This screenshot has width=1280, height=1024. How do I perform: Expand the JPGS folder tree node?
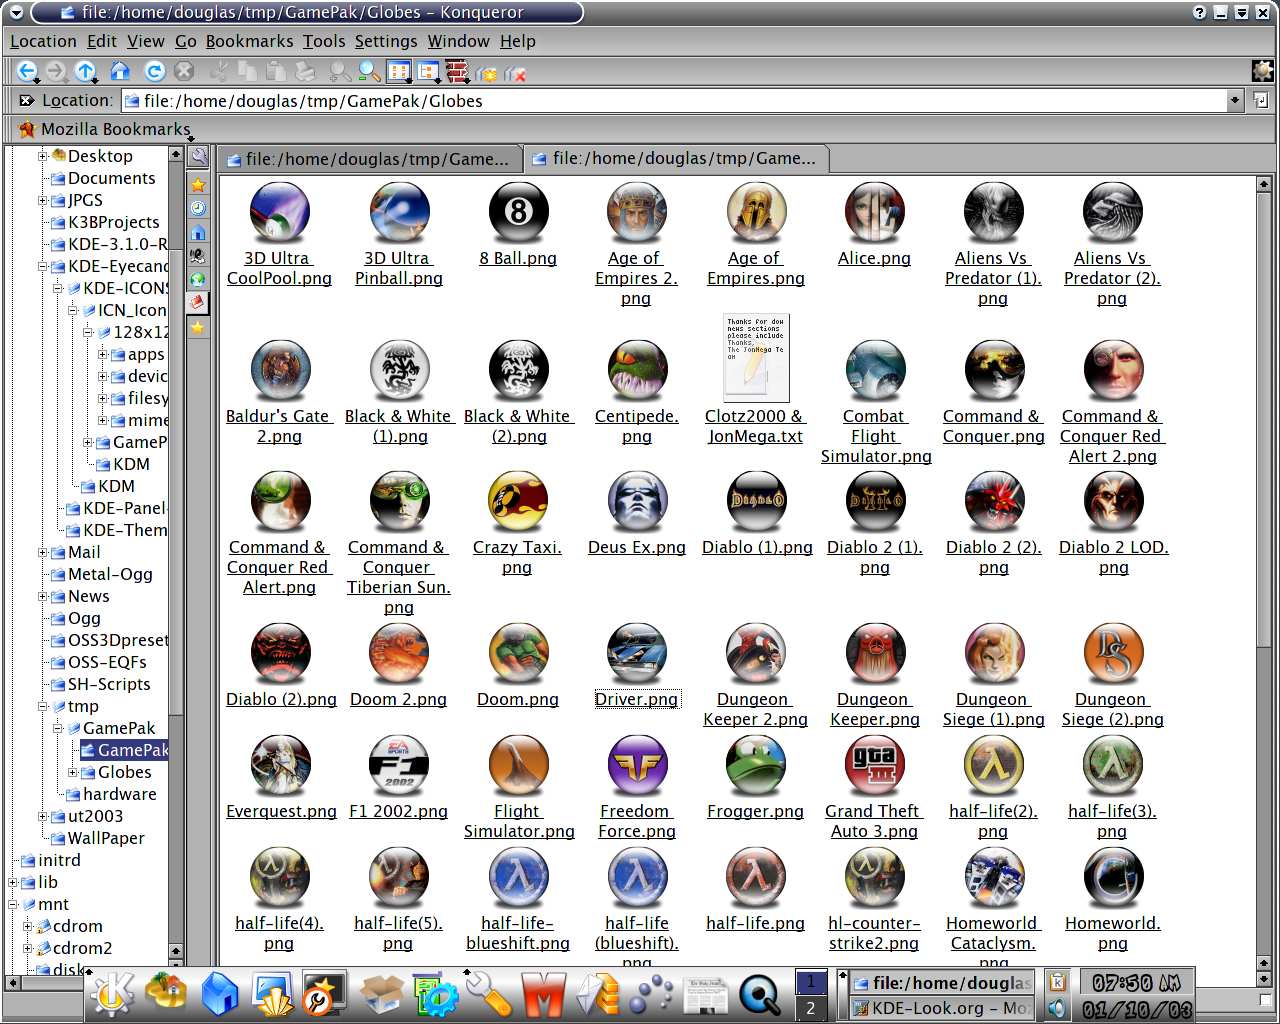point(43,200)
